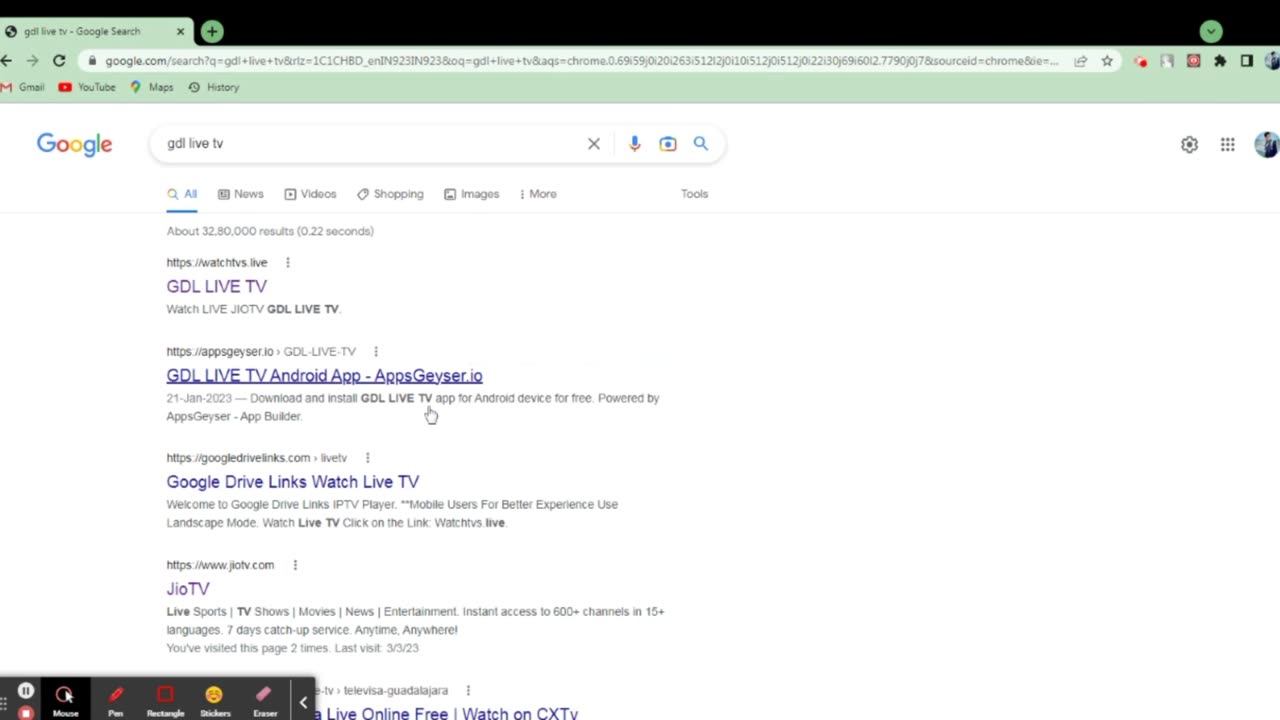Open the History bookmark
1280x720 pixels.
pos(214,87)
